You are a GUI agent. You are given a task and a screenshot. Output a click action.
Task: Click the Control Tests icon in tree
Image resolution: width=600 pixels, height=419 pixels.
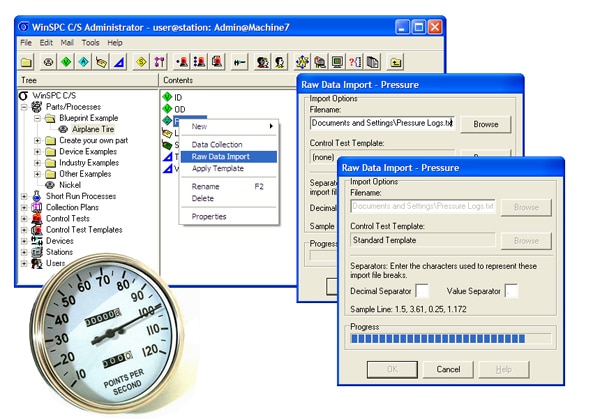37,219
